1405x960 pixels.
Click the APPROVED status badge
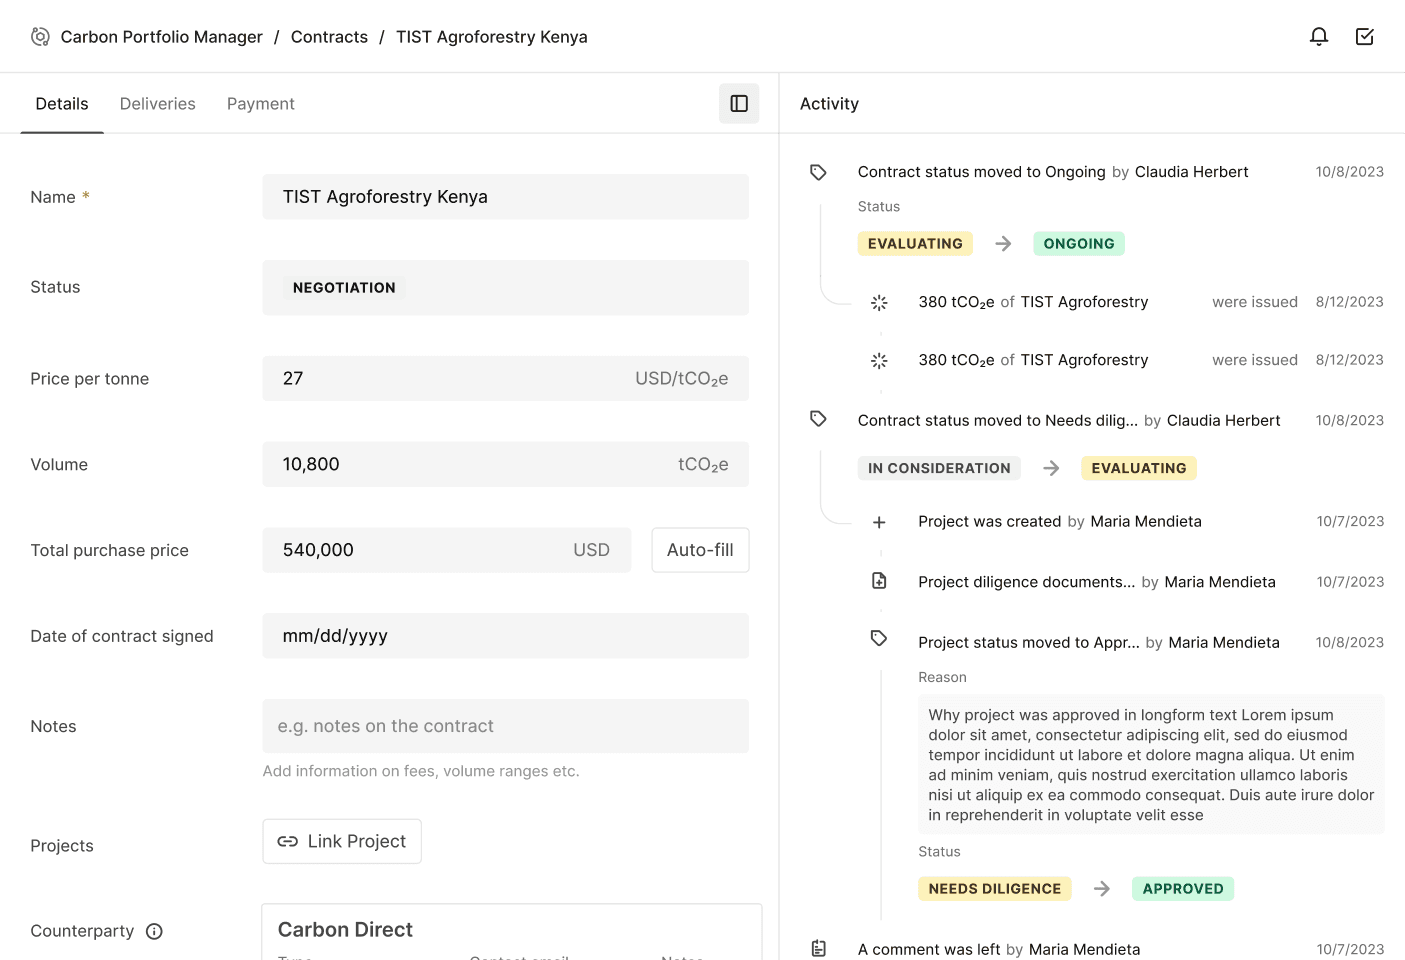tap(1183, 889)
